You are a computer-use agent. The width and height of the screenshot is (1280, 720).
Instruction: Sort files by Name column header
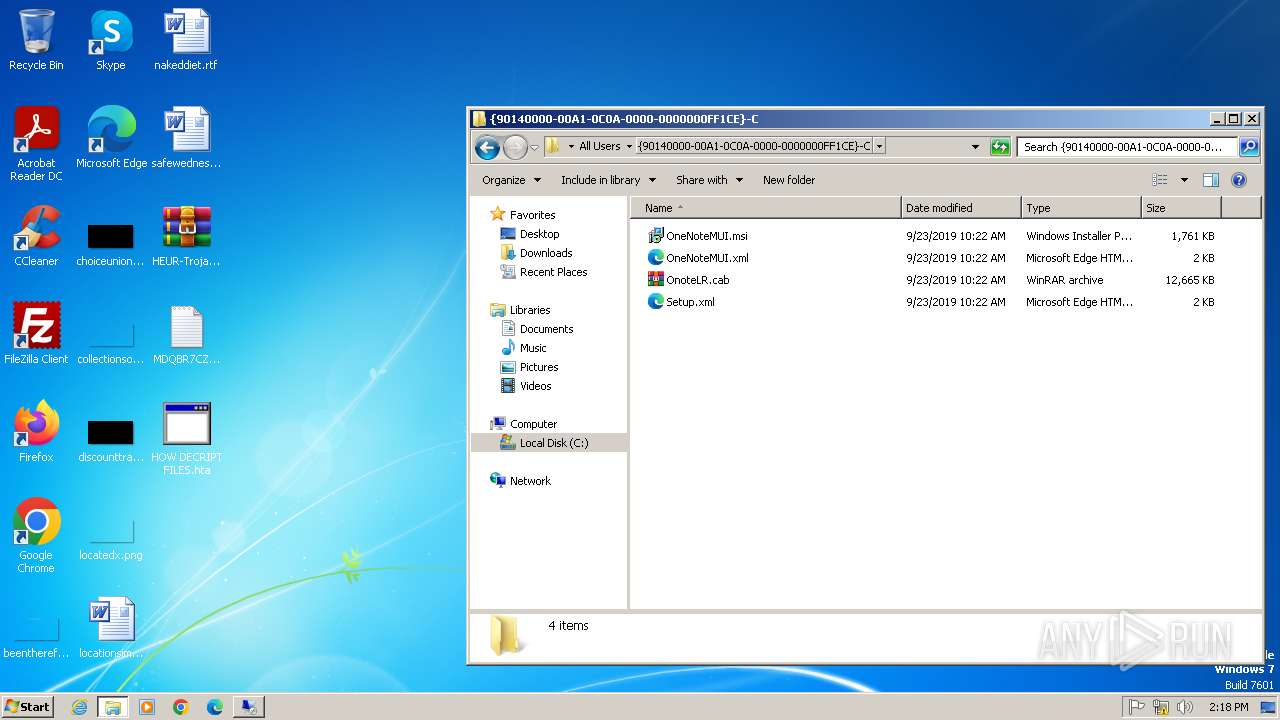765,208
